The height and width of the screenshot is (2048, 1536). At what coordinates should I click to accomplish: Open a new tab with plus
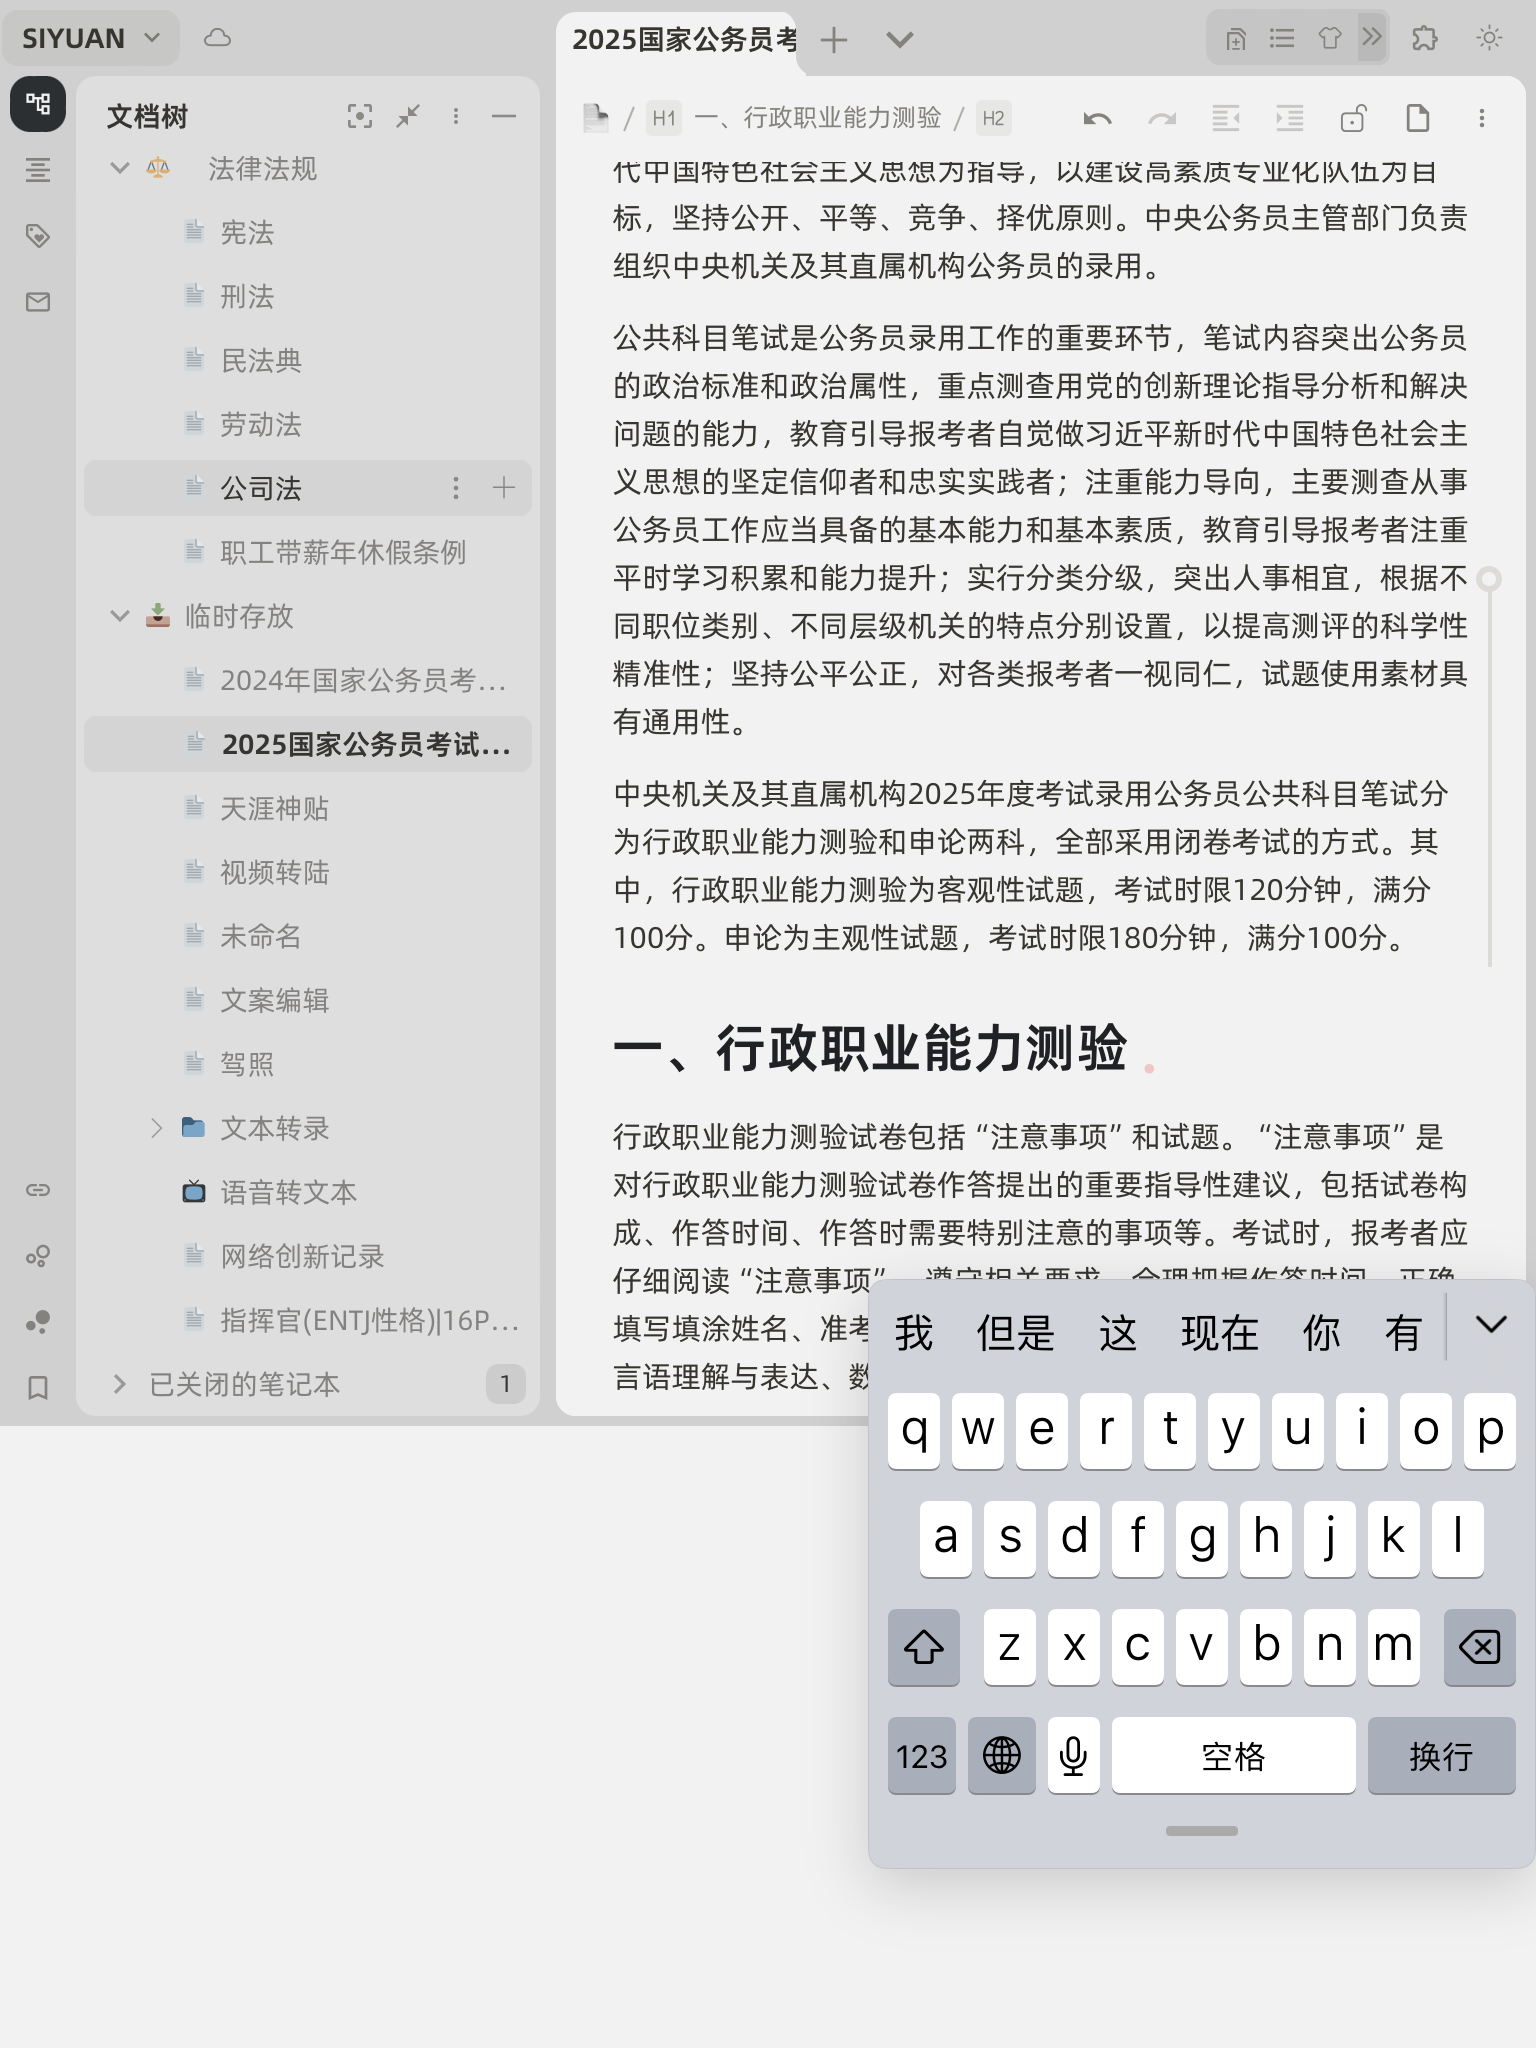point(834,40)
